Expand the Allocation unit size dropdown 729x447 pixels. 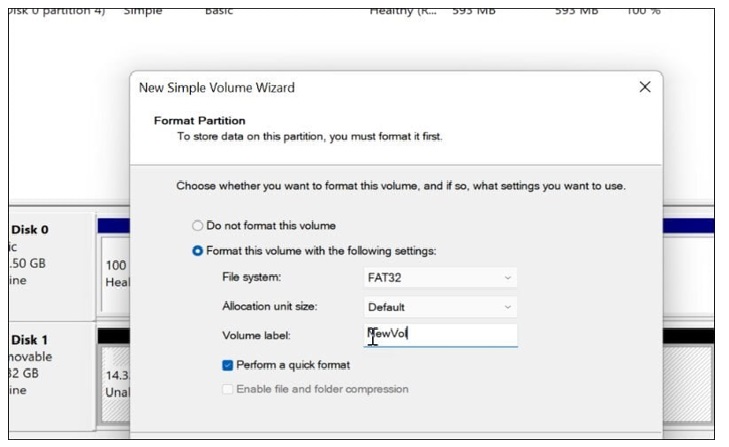(440, 307)
